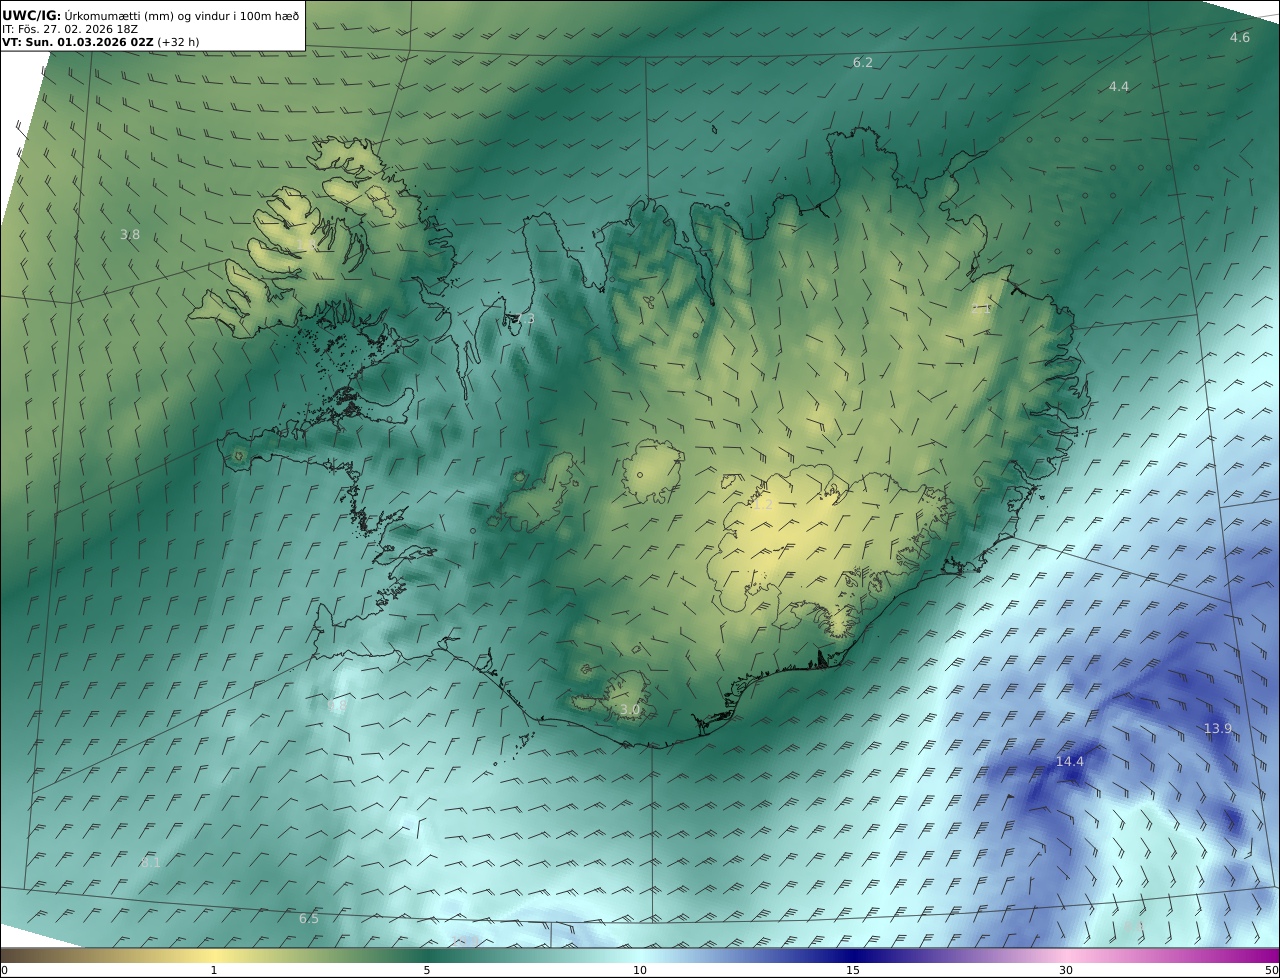Click the map value label "4.4"
The height and width of the screenshot is (978, 1280).
(x=1119, y=87)
